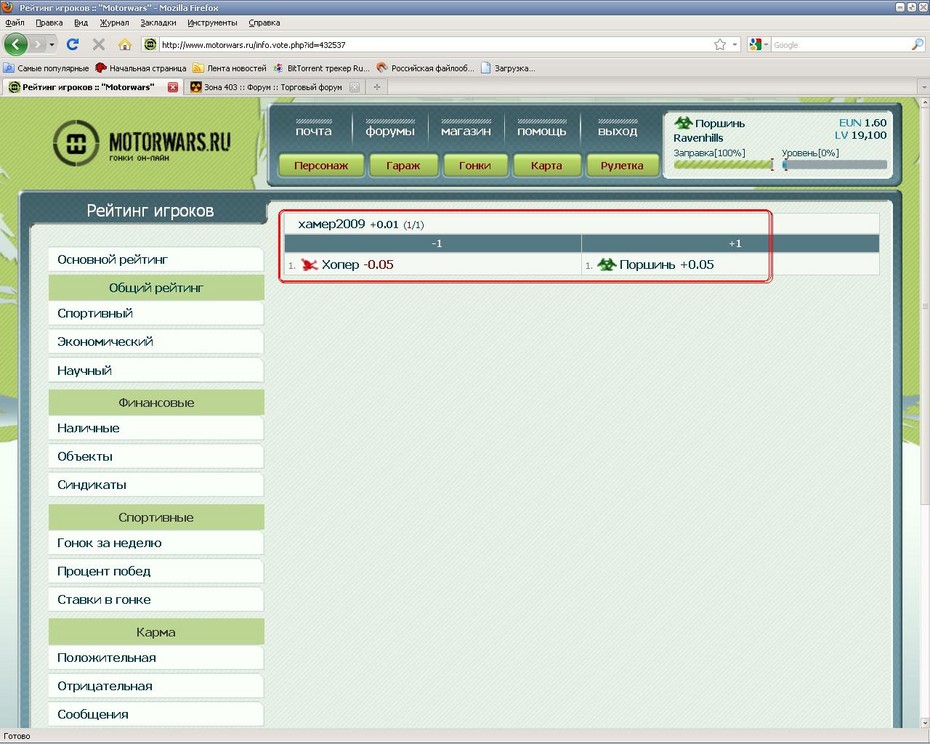Click the Motorwars.ru logo
The image size is (930, 744).
pyautogui.click(x=142, y=143)
